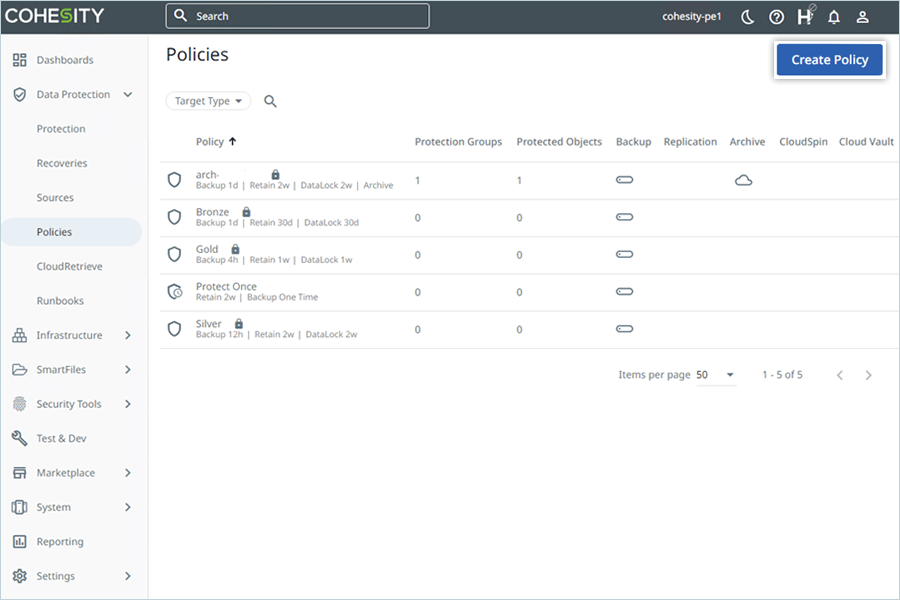
Task: Click the backup icon in Silver row
Action: 624,329
